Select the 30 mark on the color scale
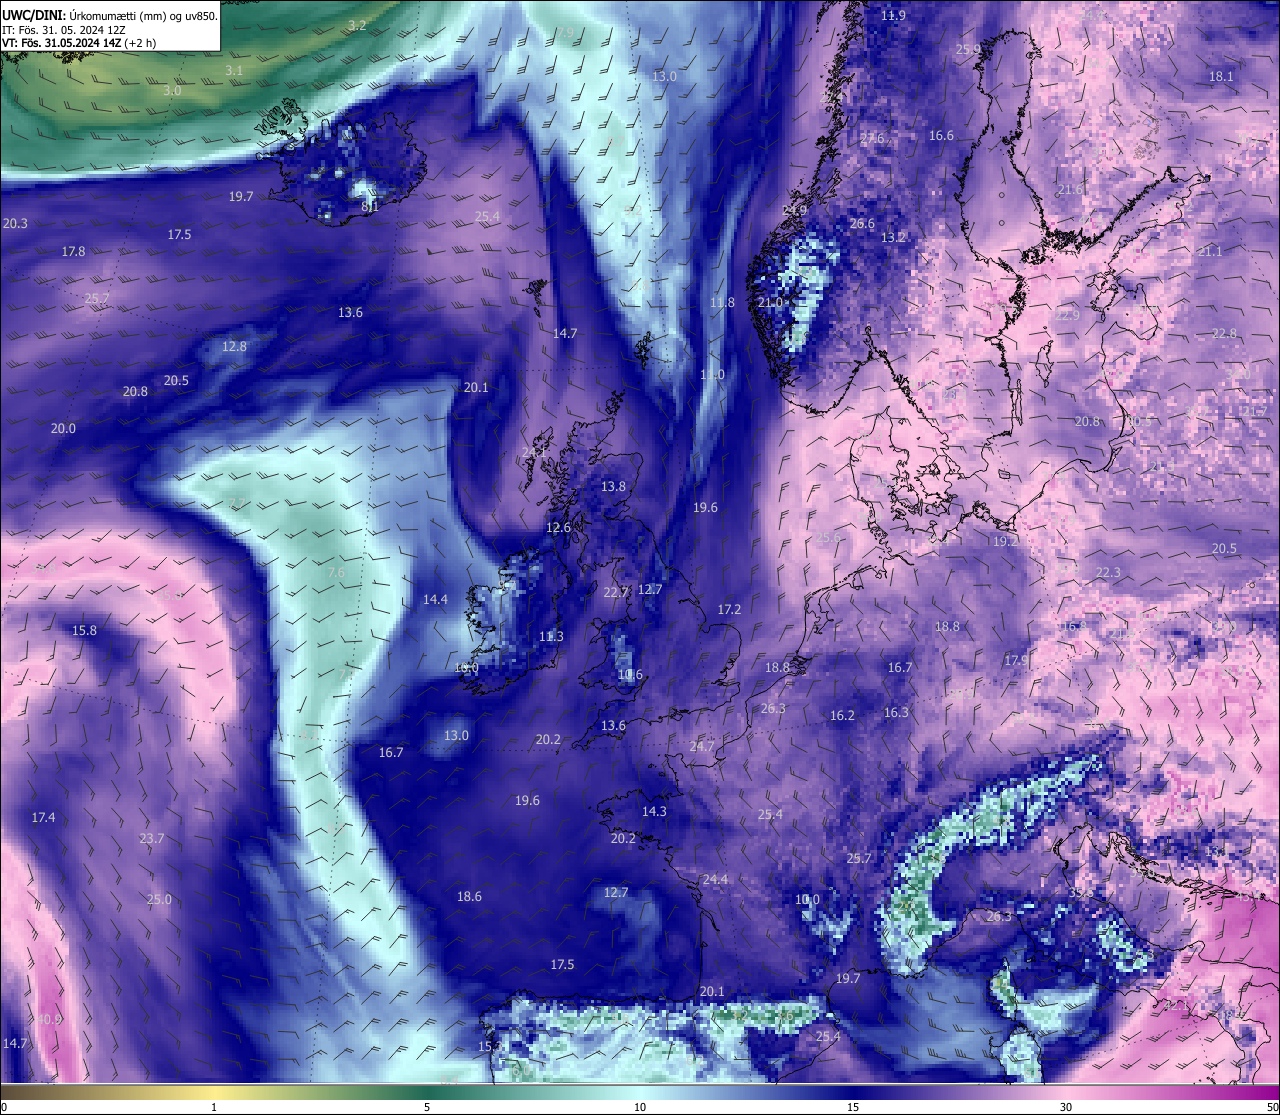The width and height of the screenshot is (1280, 1115). tap(1066, 1107)
